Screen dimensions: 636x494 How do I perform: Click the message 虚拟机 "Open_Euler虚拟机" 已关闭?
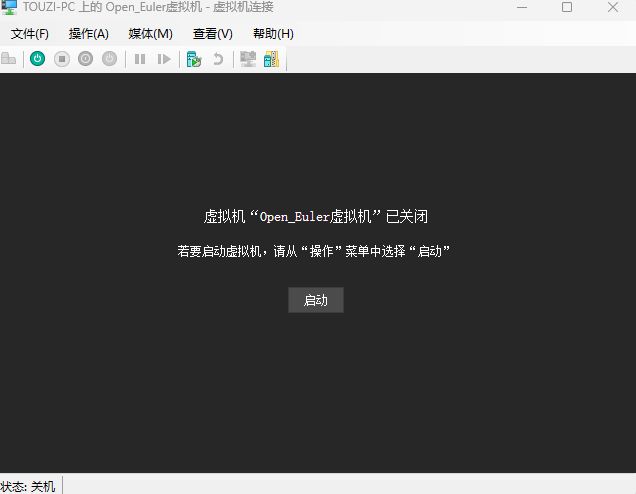click(x=316, y=217)
